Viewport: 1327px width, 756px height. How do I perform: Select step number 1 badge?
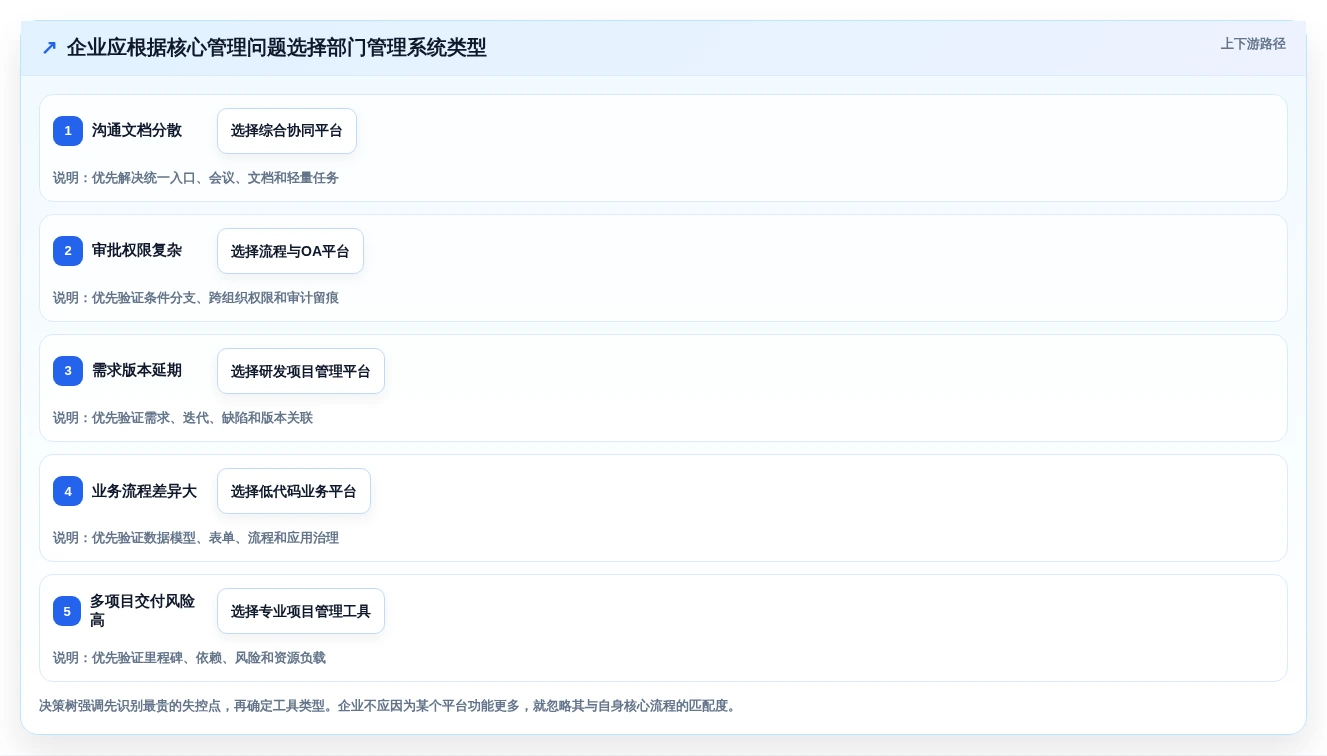(68, 131)
